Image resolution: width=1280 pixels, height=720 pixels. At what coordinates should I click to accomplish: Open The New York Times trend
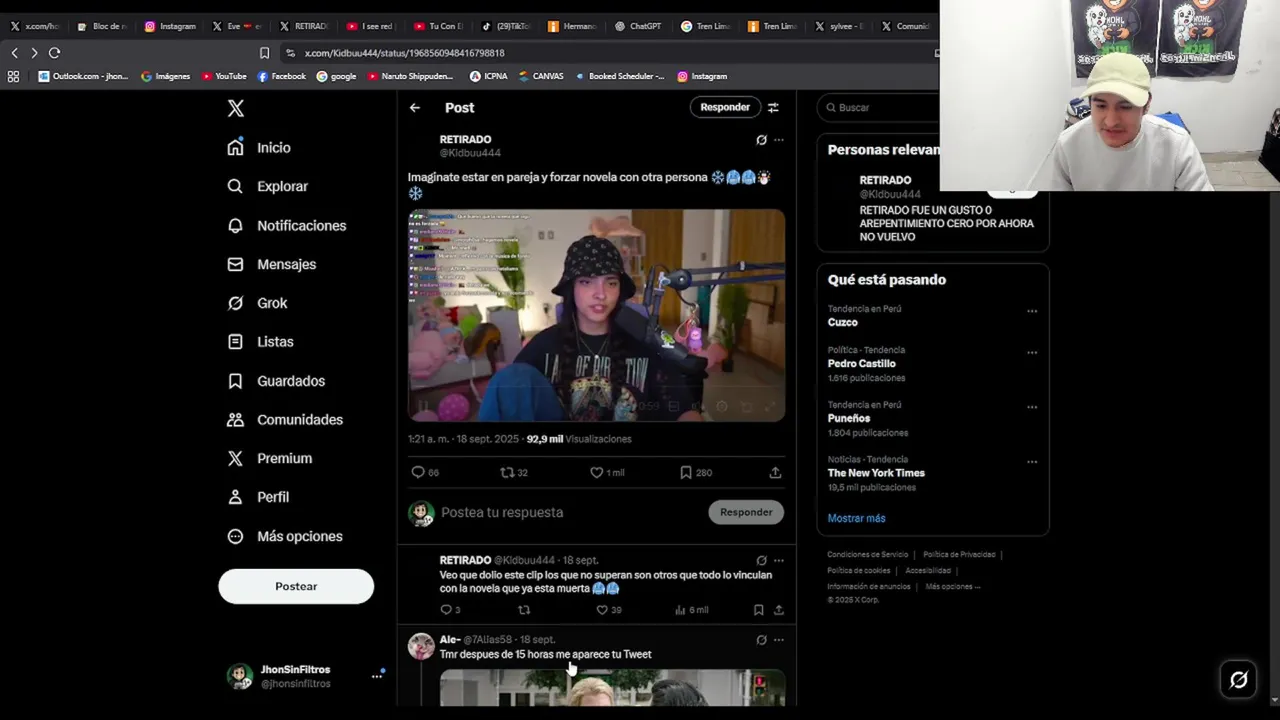tap(876, 473)
